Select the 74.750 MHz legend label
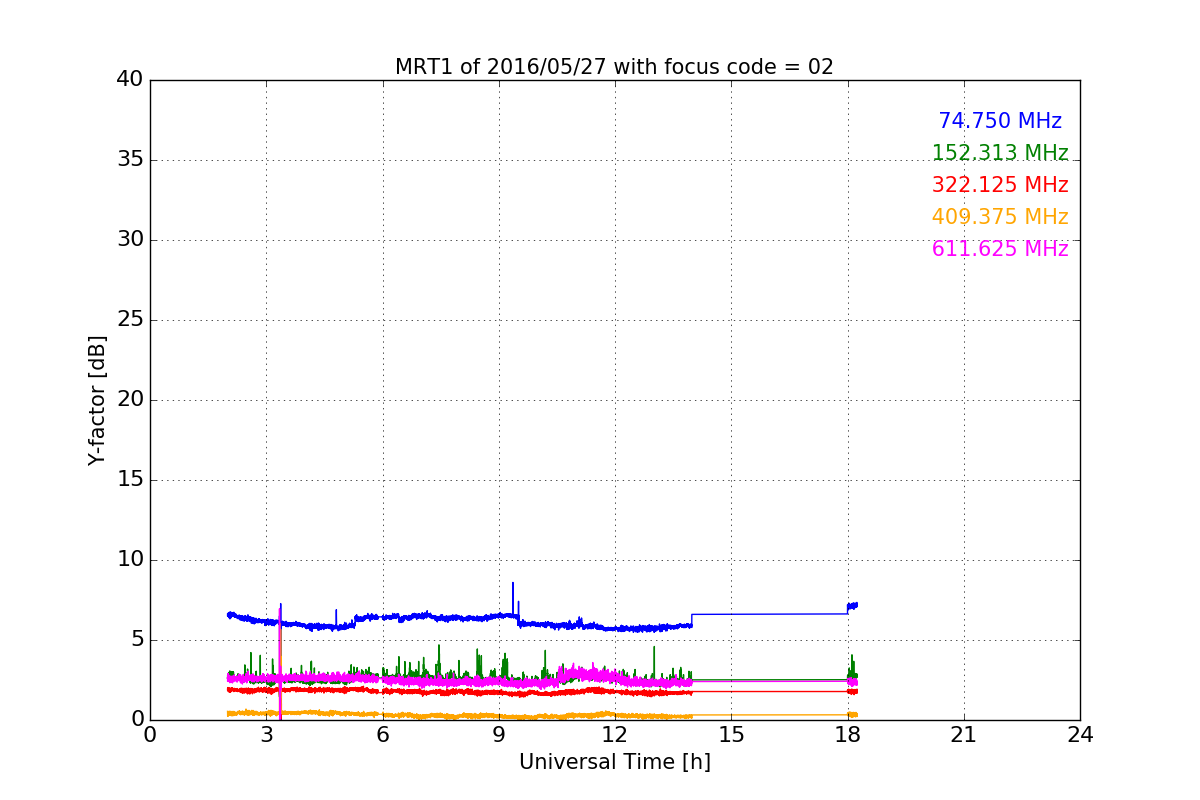The width and height of the screenshot is (1200, 800). click(x=1000, y=121)
